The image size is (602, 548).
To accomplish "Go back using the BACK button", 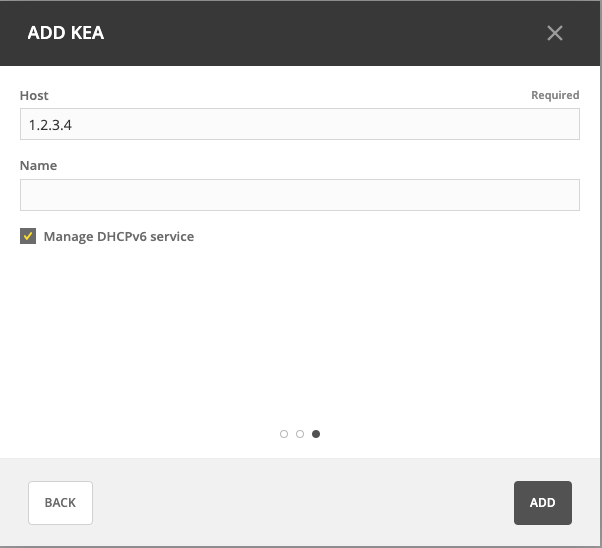I will [60, 503].
